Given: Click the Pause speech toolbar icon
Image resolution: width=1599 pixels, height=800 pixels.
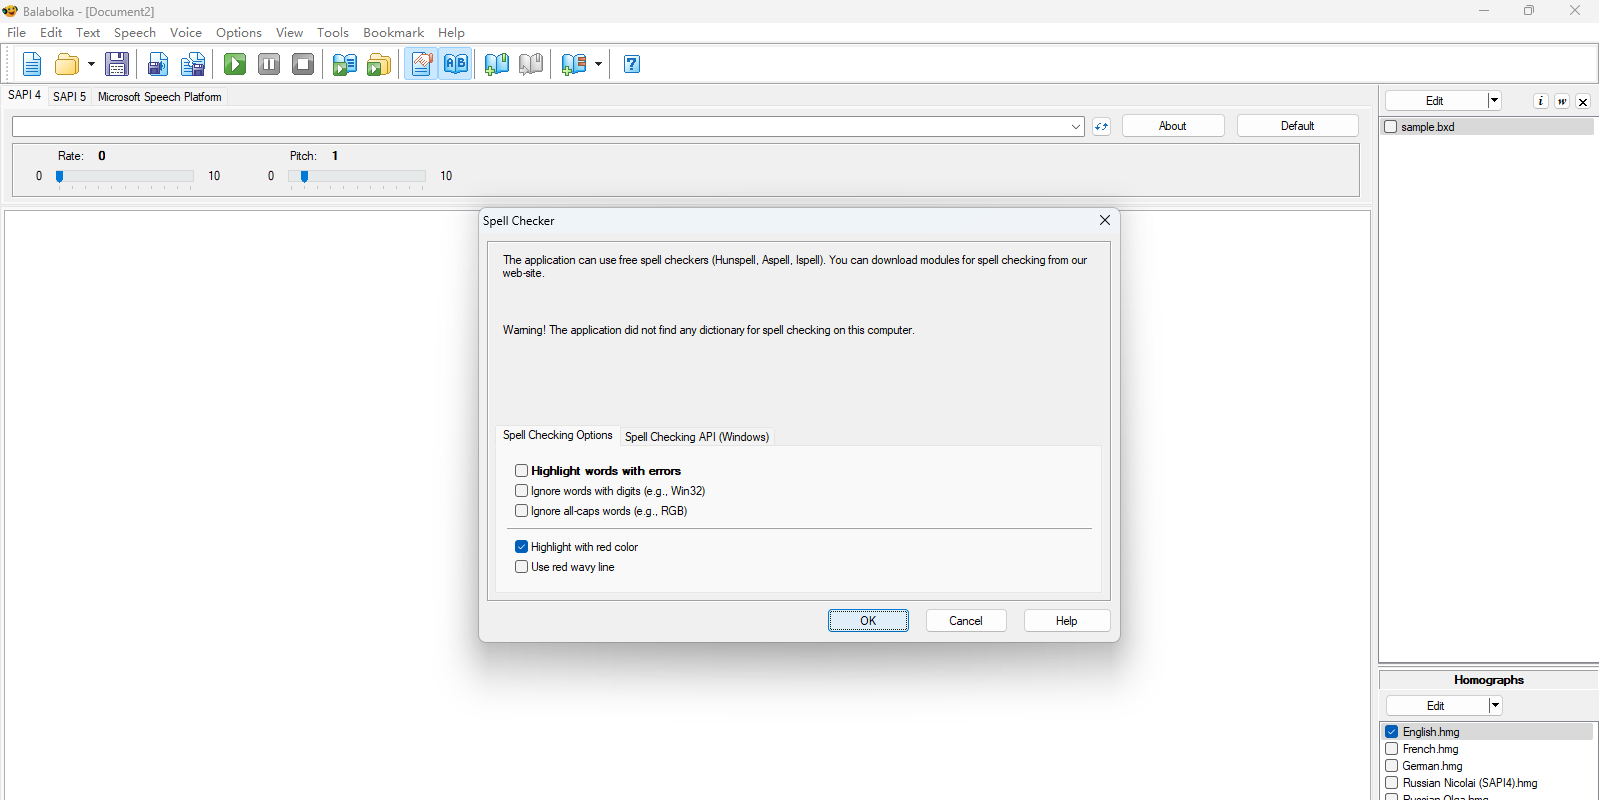Looking at the screenshot, I should click(x=269, y=65).
